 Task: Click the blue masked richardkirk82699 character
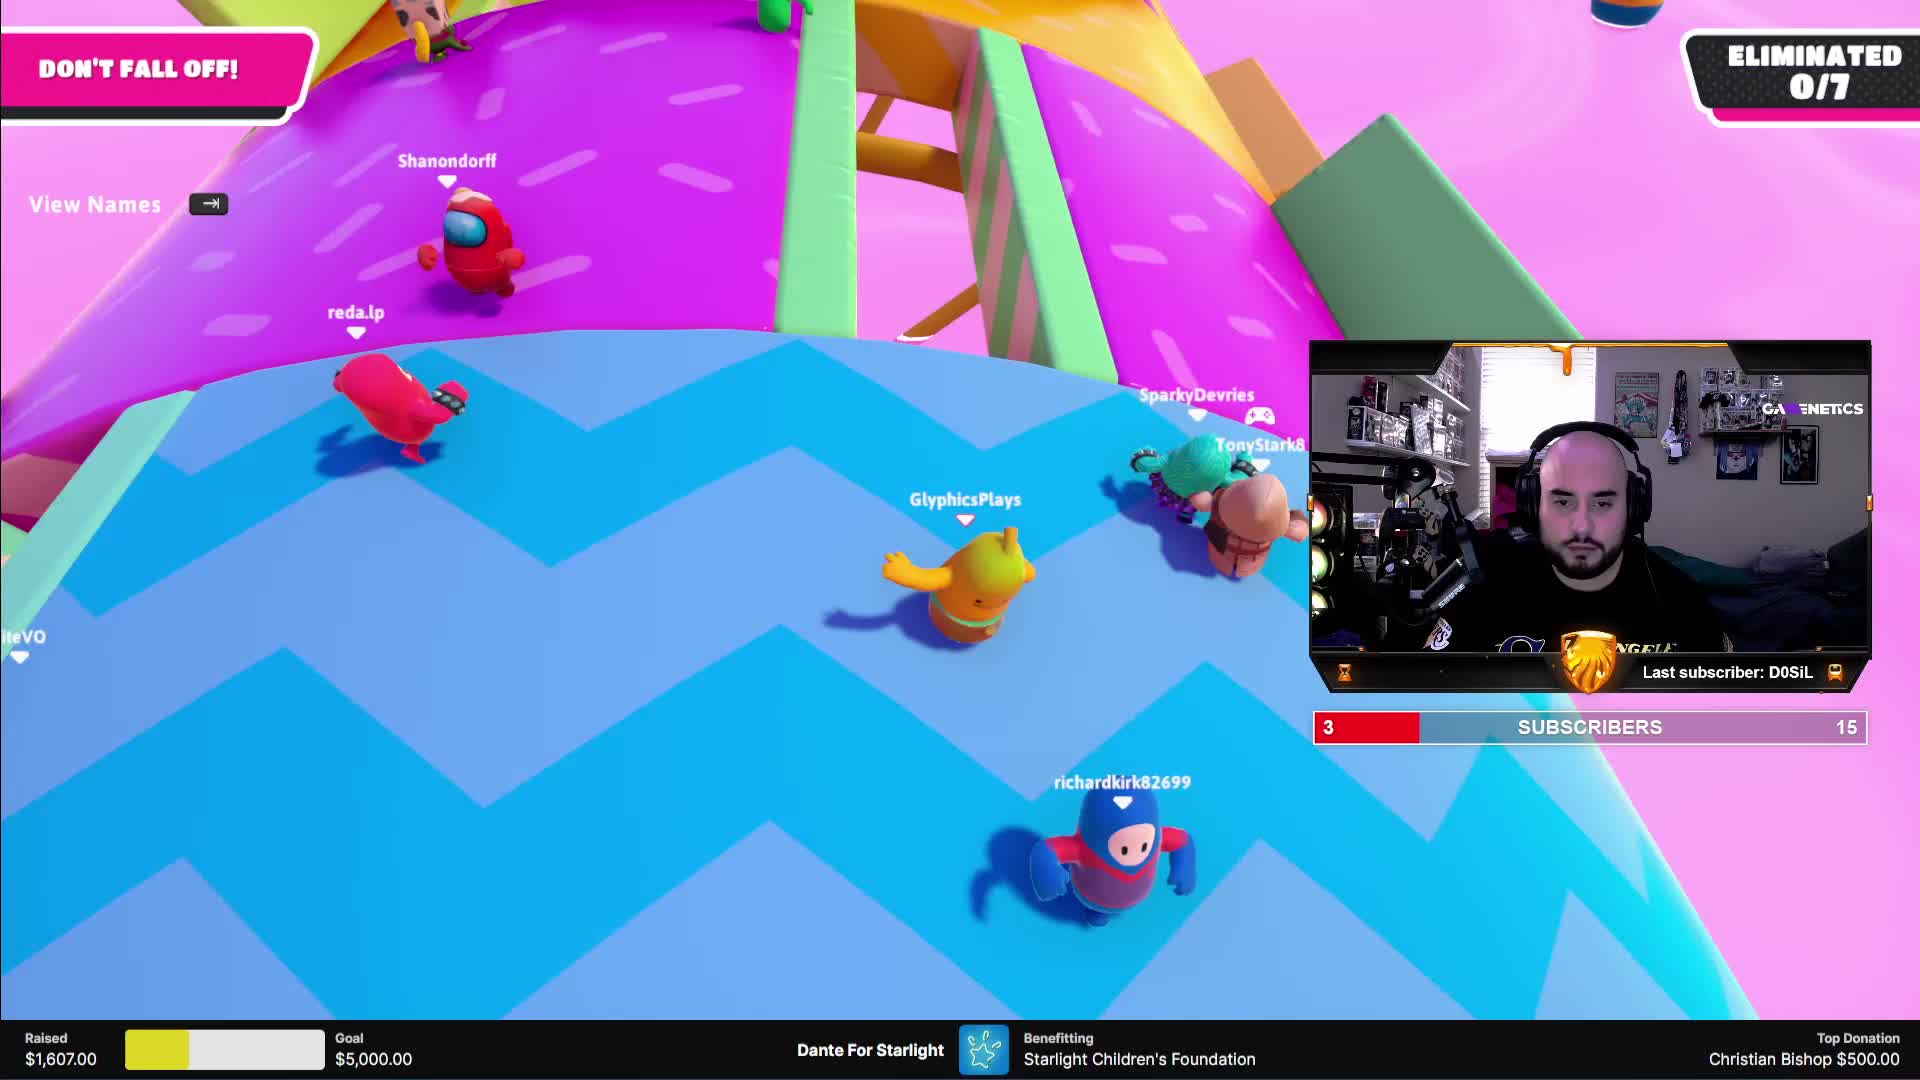tap(1115, 858)
